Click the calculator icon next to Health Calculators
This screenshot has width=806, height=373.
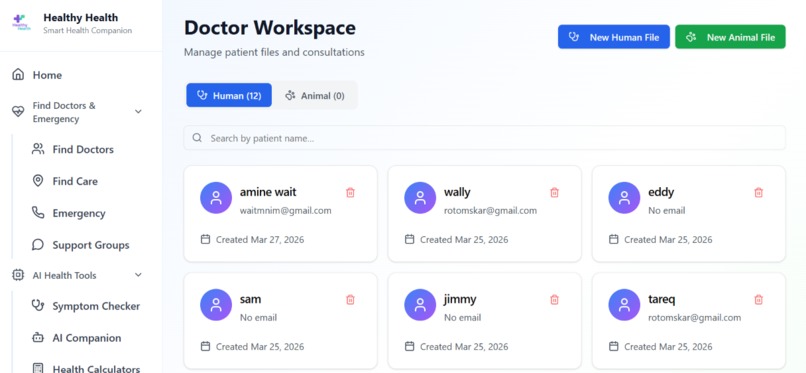(38, 368)
